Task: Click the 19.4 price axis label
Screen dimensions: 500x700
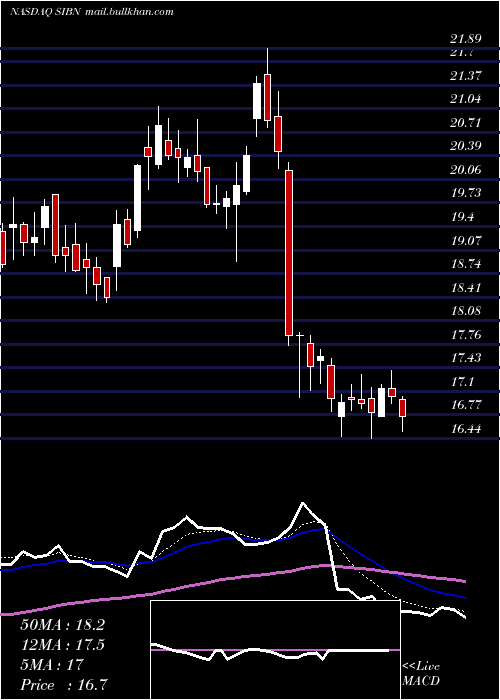Action: [x=462, y=217]
